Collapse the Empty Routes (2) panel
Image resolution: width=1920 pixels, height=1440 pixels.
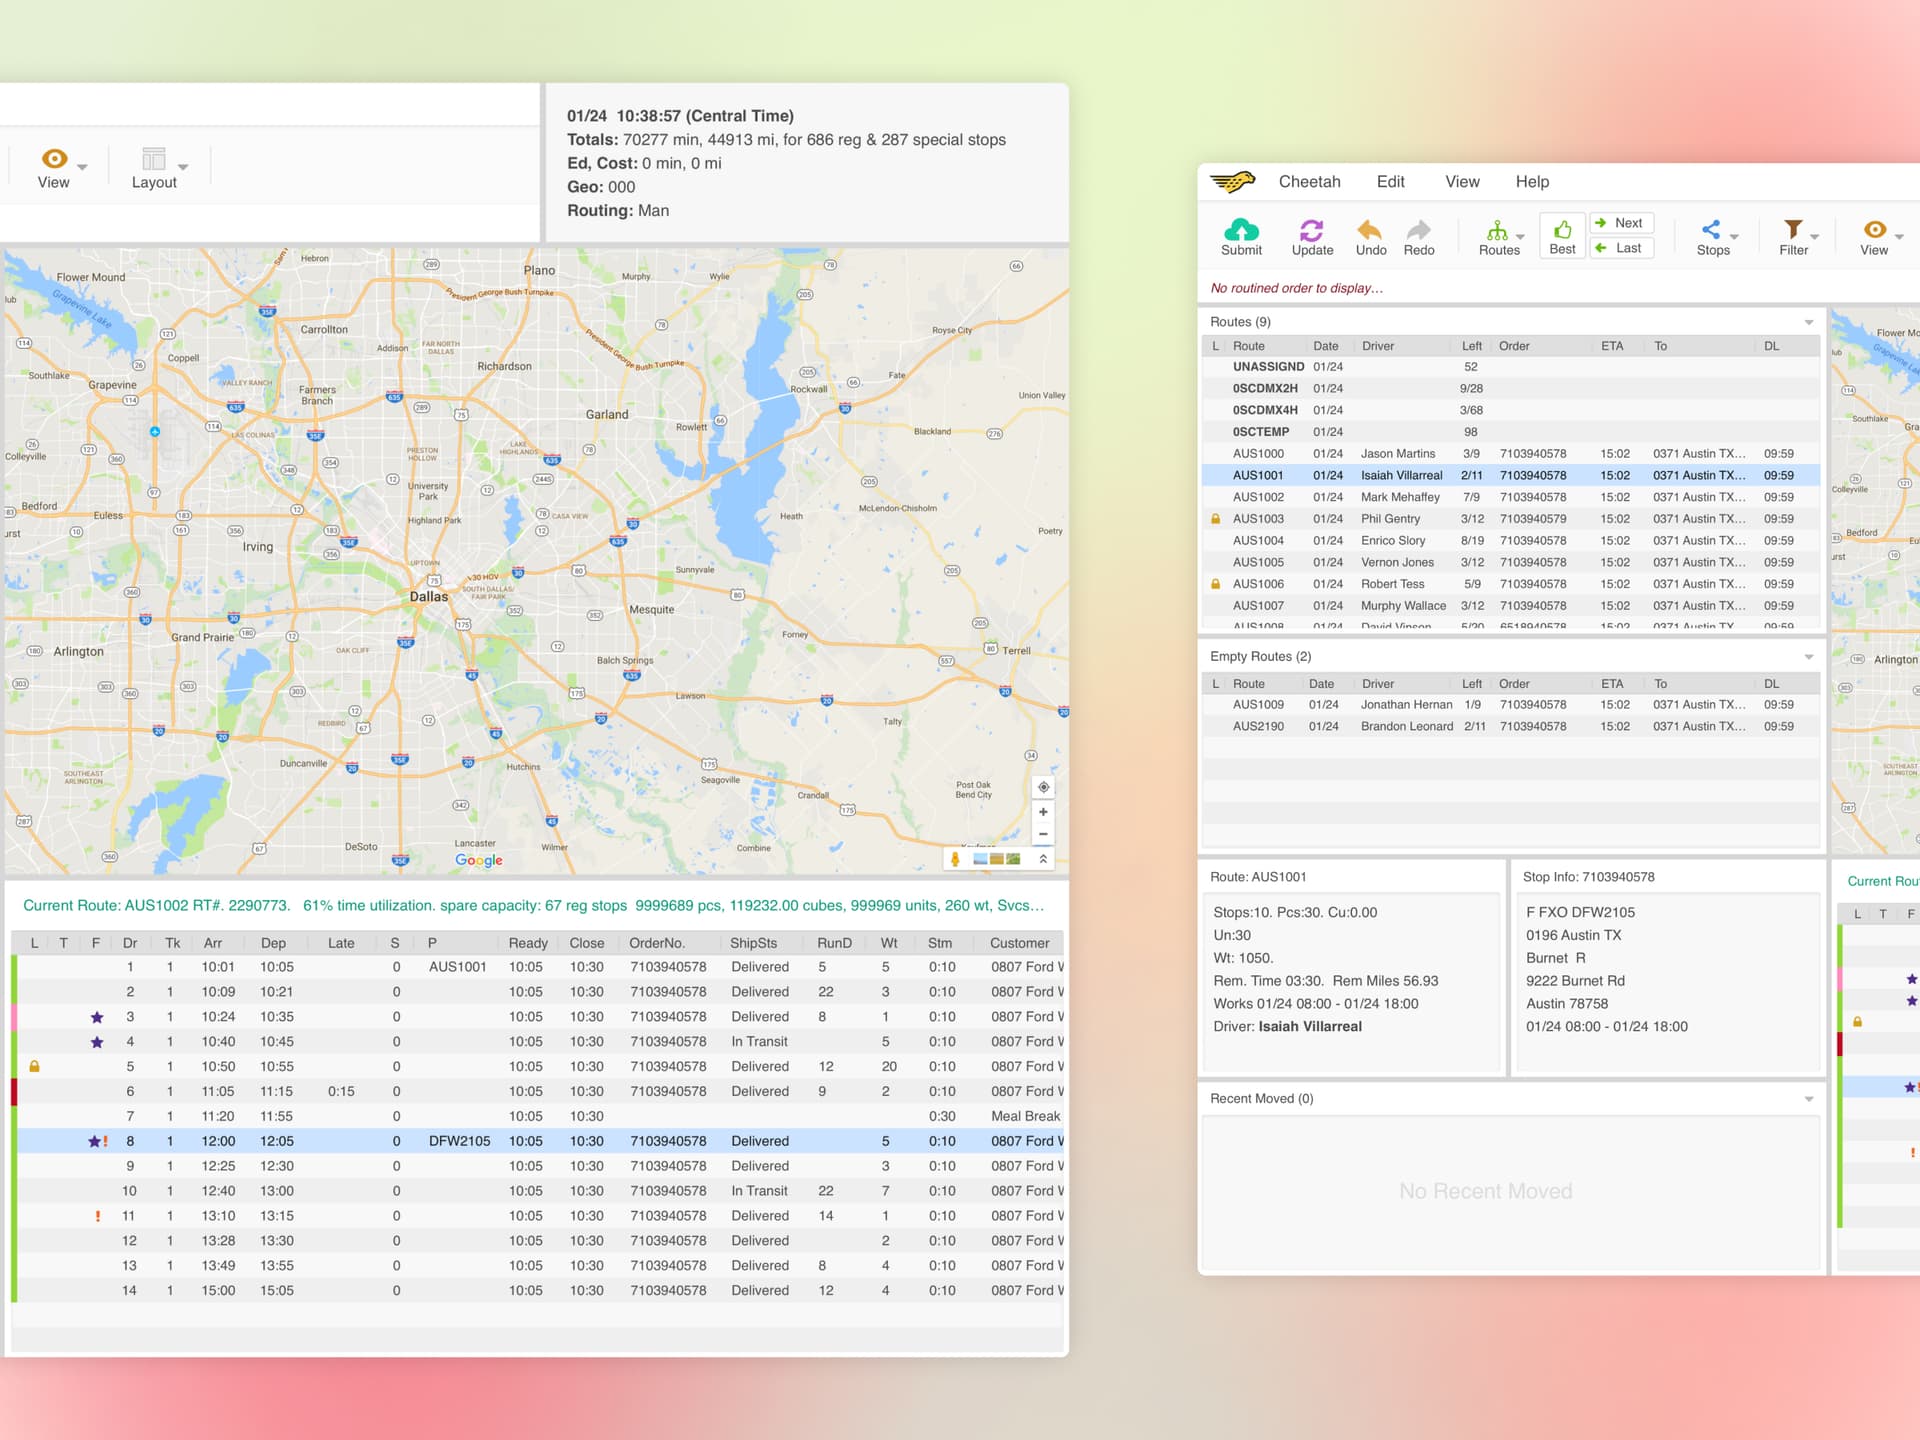point(1808,657)
